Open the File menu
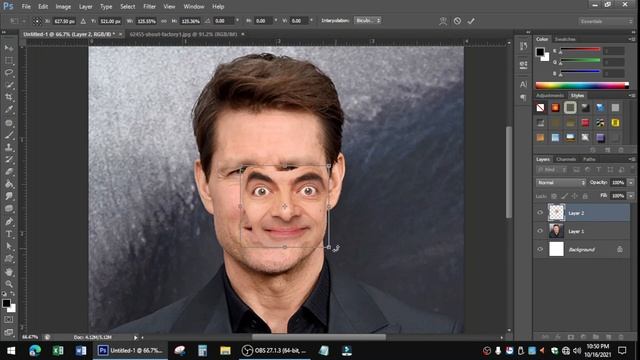Image resolution: width=640 pixels, height=360 pixels. point(26,7)
